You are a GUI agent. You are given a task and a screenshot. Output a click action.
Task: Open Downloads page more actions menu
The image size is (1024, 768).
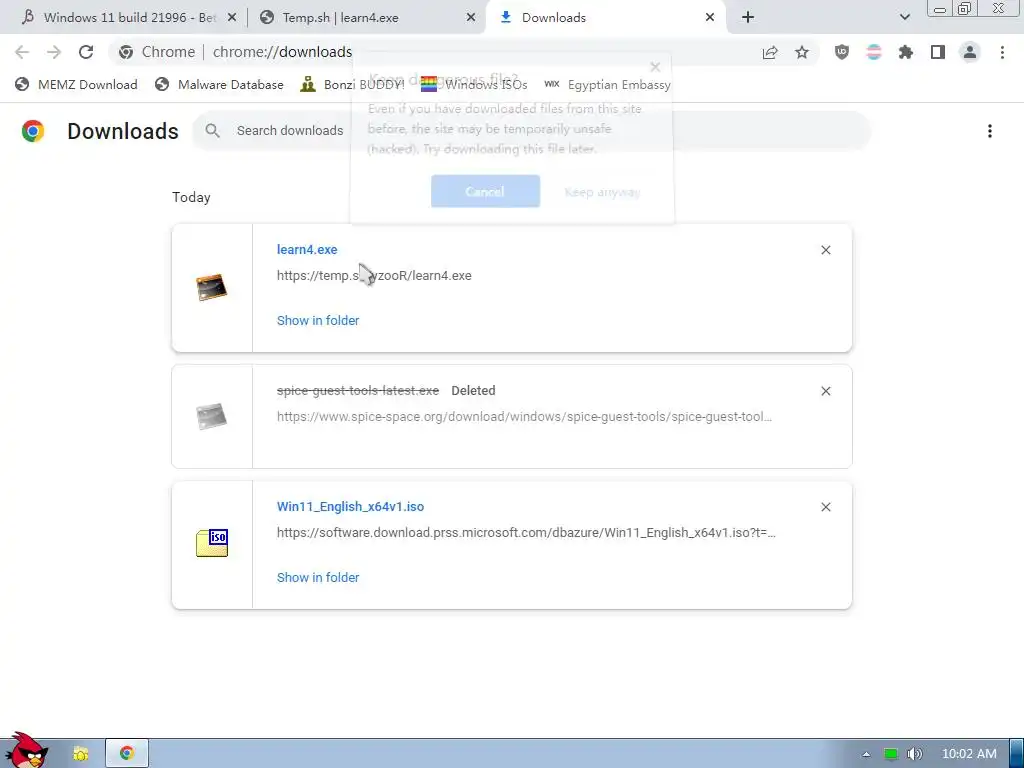click(990, 131)
